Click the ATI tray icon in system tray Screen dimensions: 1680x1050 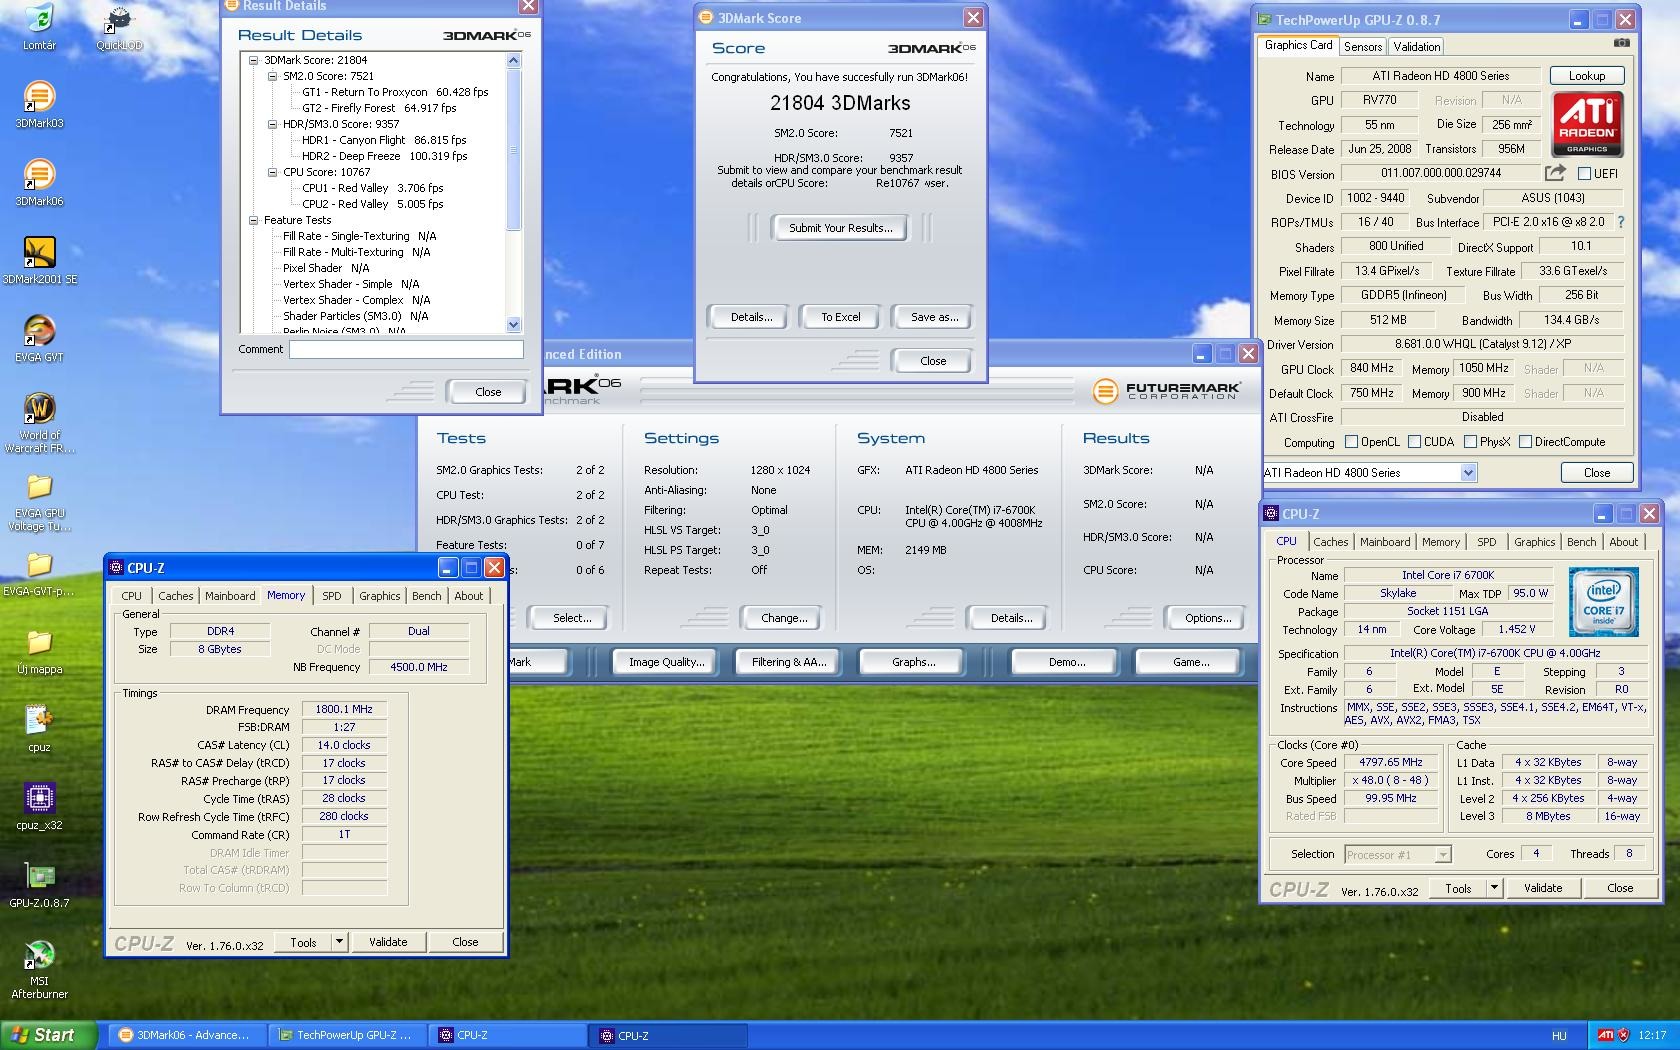pos(1606,1035)
